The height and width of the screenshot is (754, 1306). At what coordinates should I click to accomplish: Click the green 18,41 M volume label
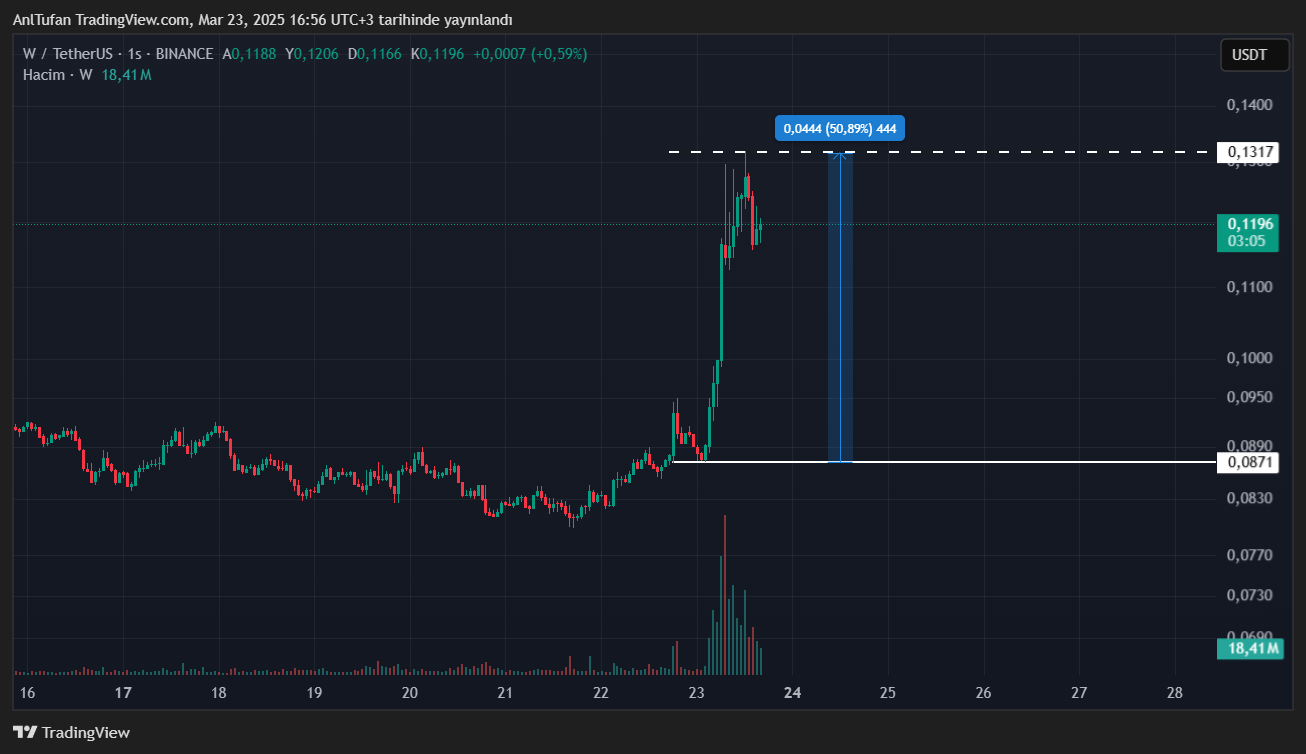[x=1250, y=649]
